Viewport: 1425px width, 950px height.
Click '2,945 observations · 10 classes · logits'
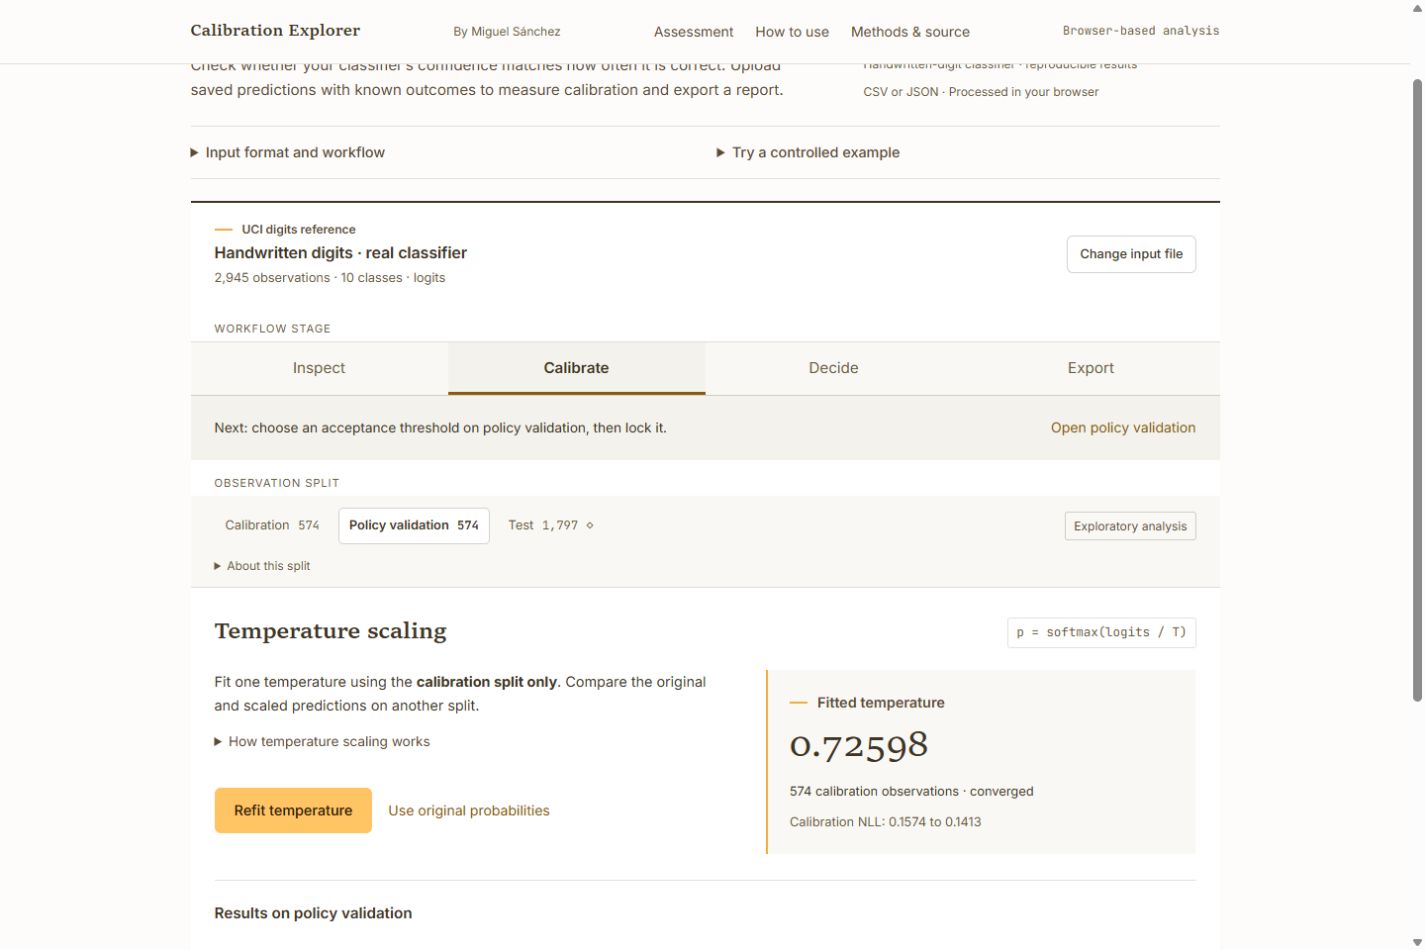[330, 278]
